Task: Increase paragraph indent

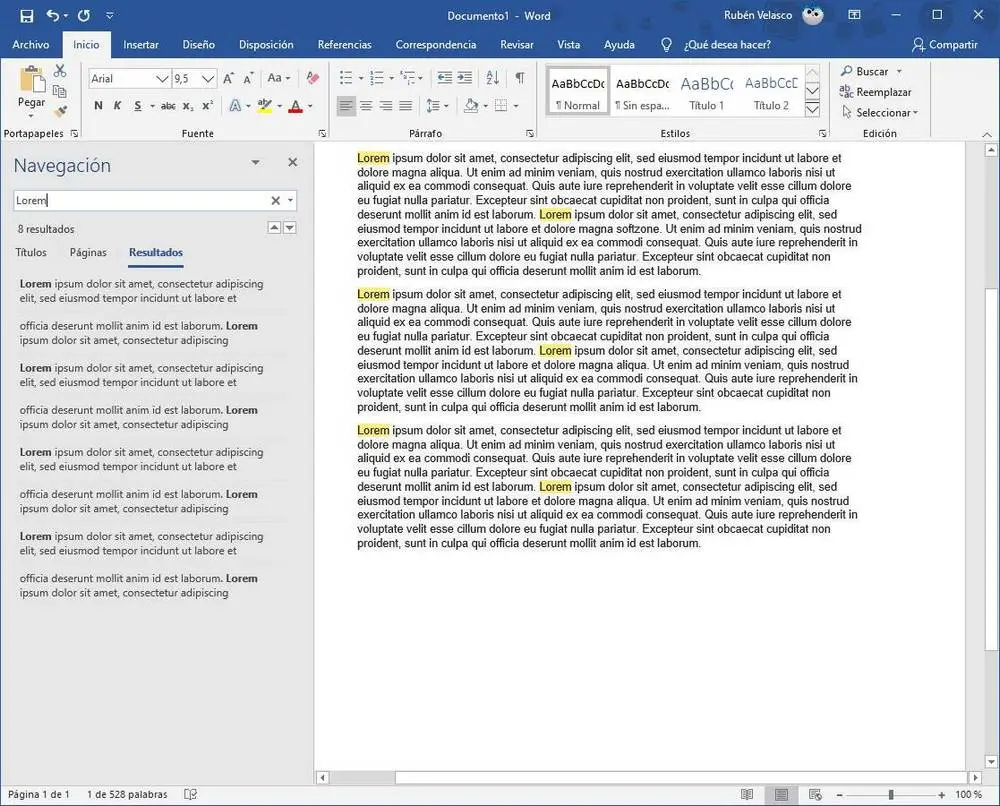Action: pyautogui.click(x=466, y=78)
